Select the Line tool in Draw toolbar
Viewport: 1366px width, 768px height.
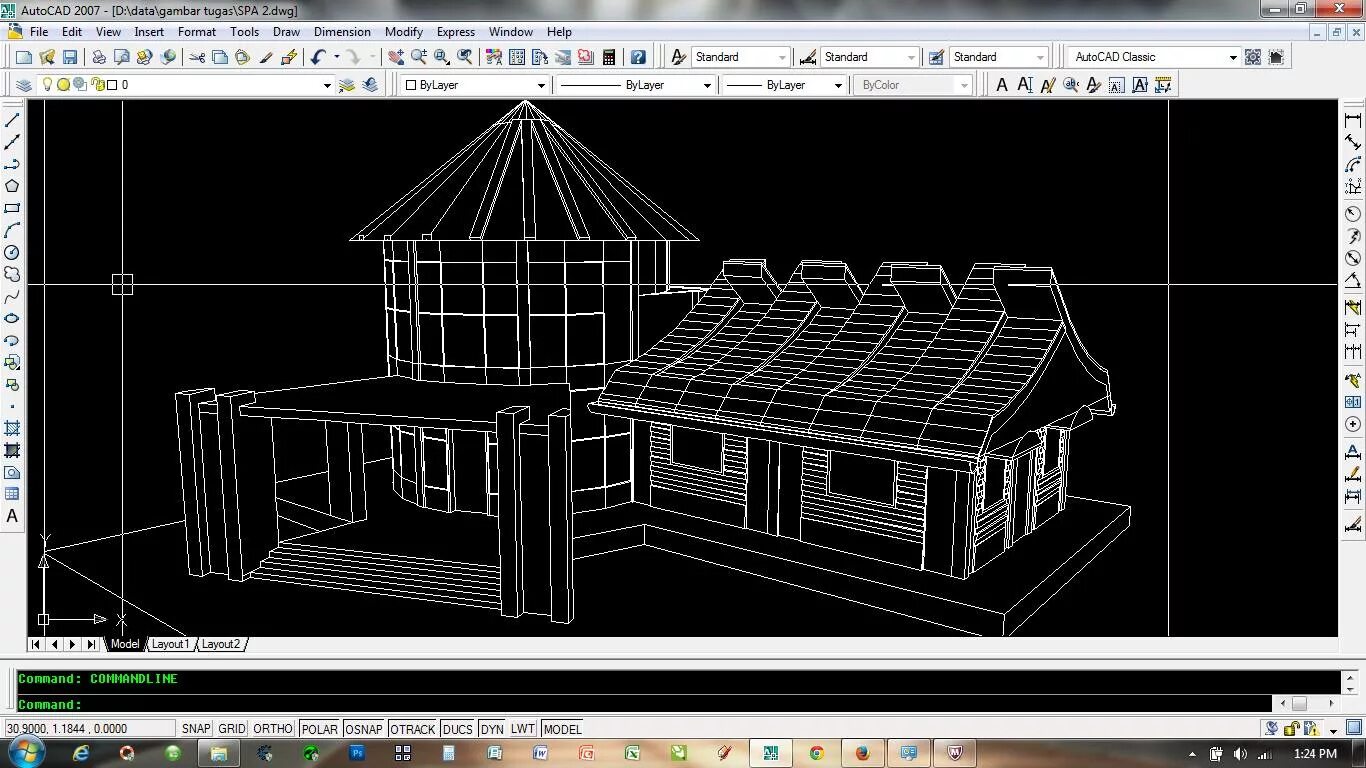pos(12,120)
